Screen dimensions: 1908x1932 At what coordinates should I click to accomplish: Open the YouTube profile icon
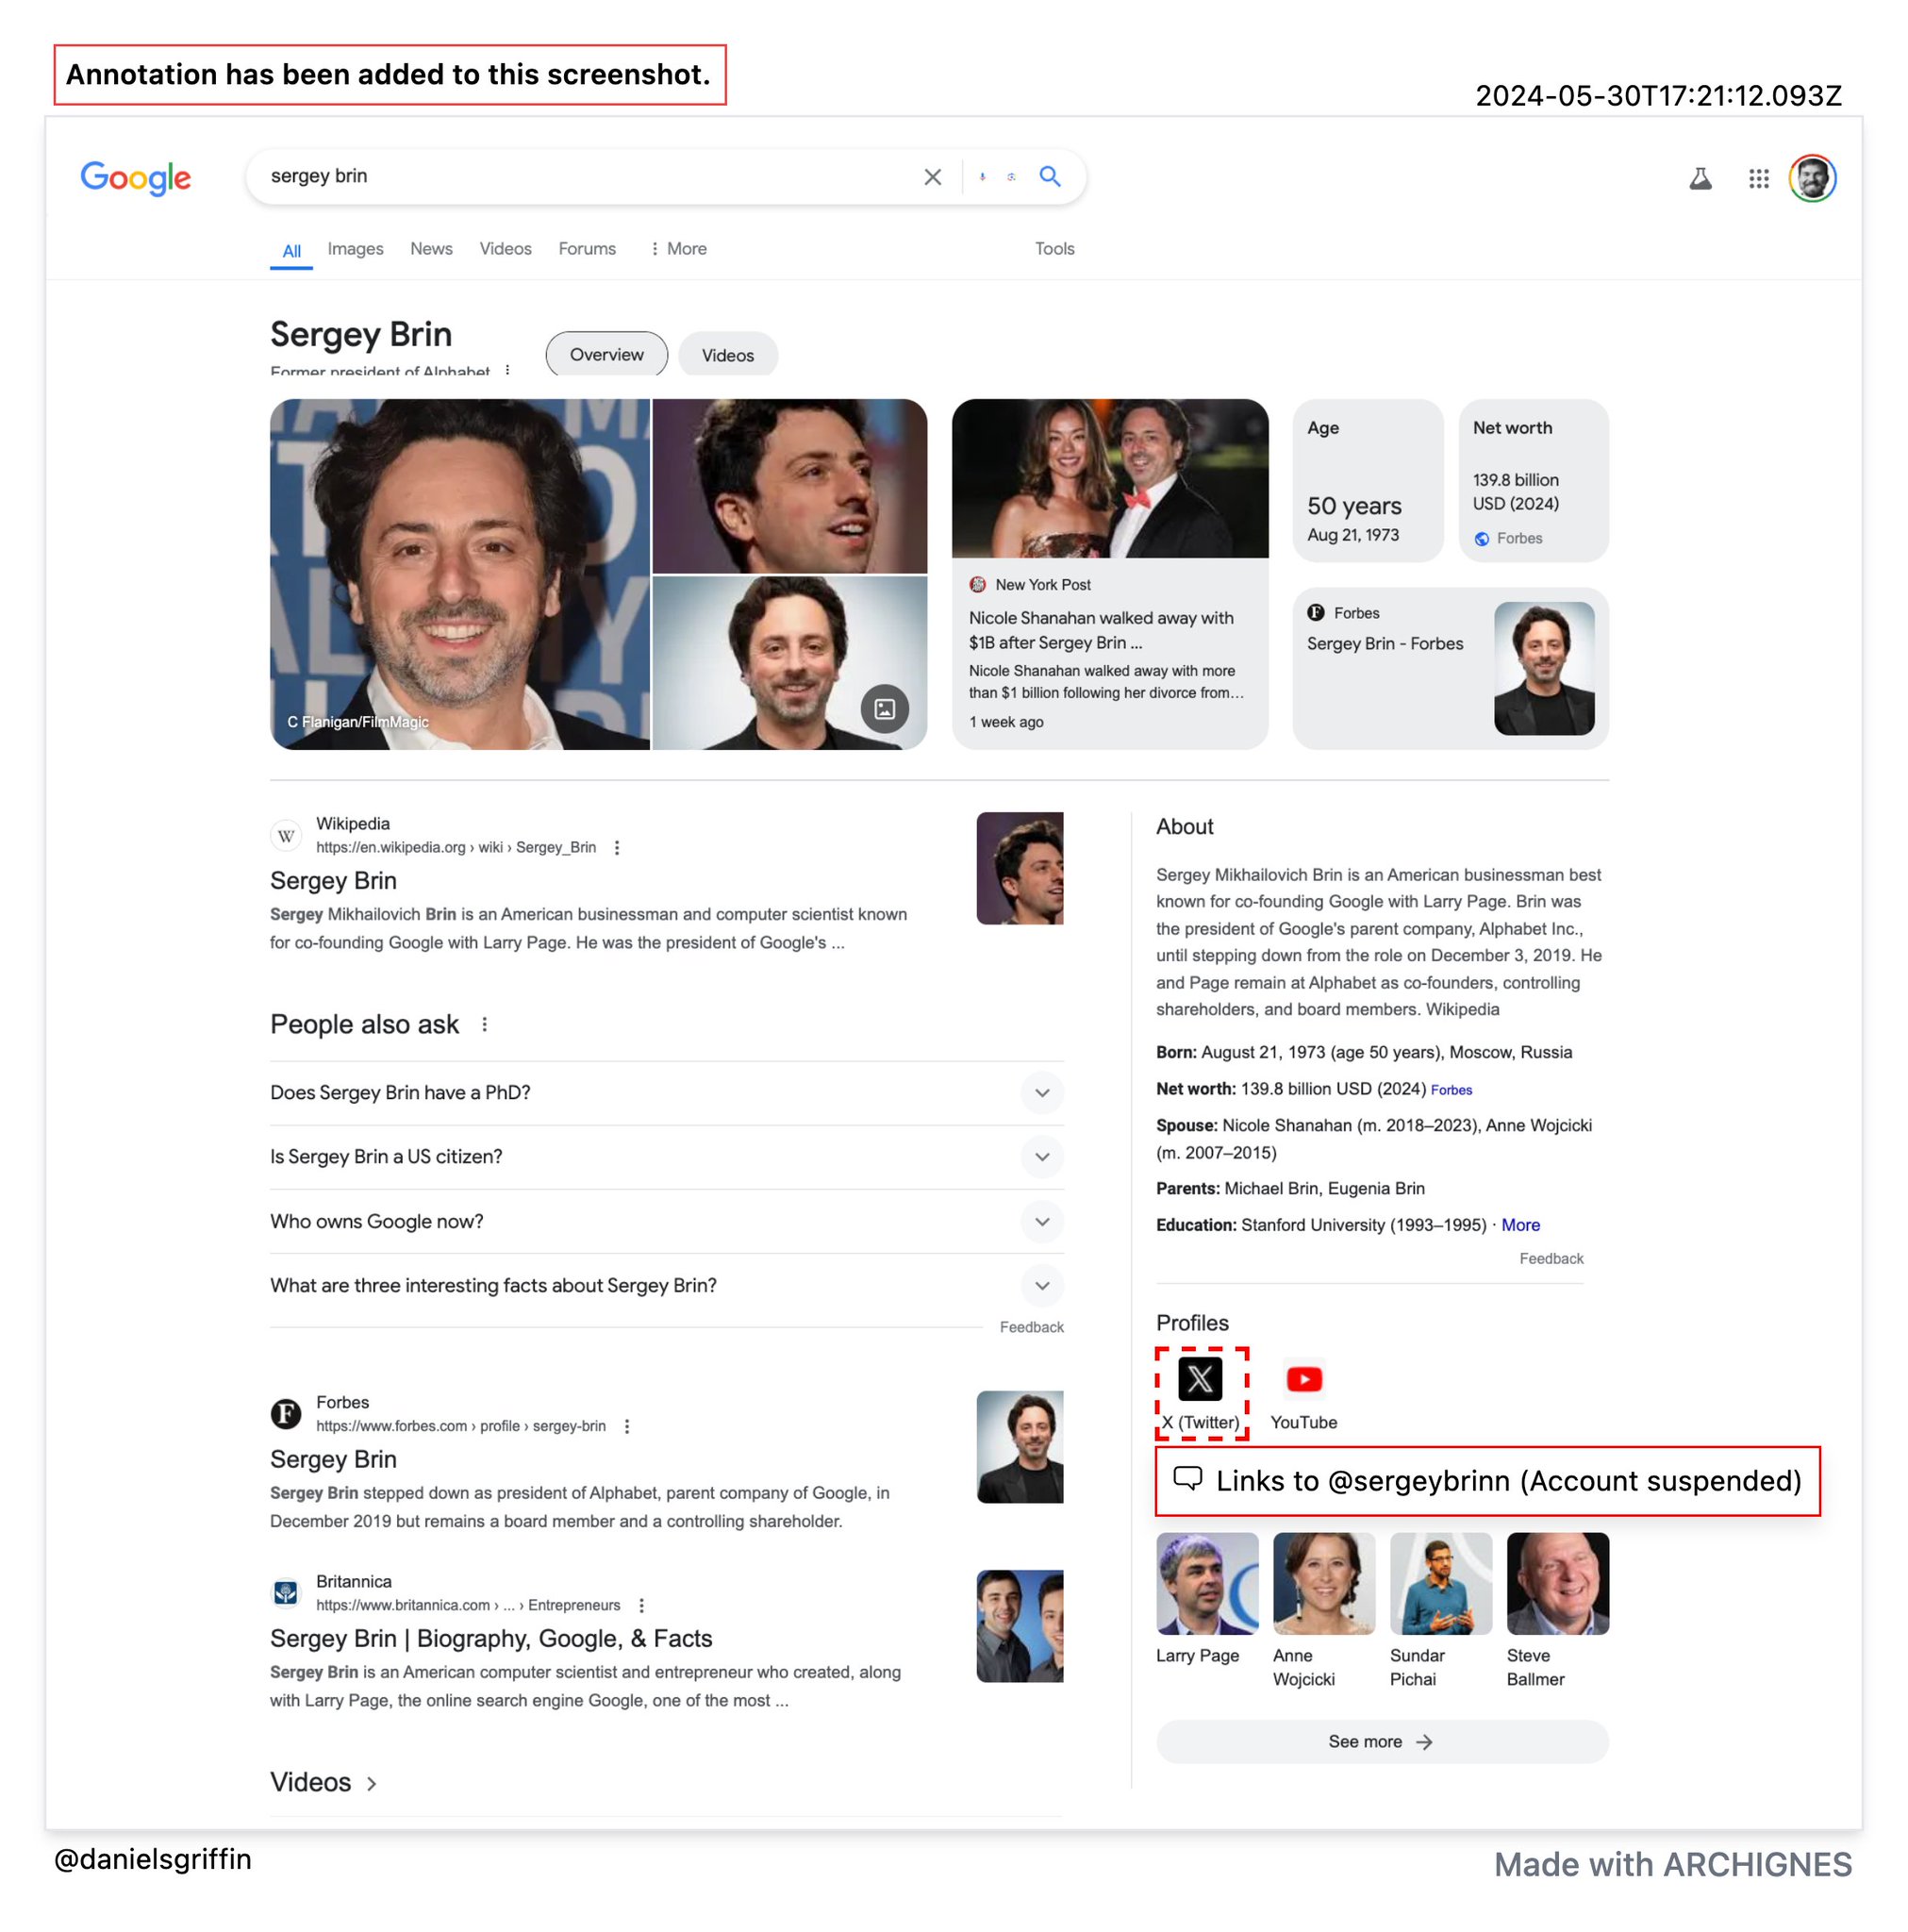click(x=1303, y=1378)
